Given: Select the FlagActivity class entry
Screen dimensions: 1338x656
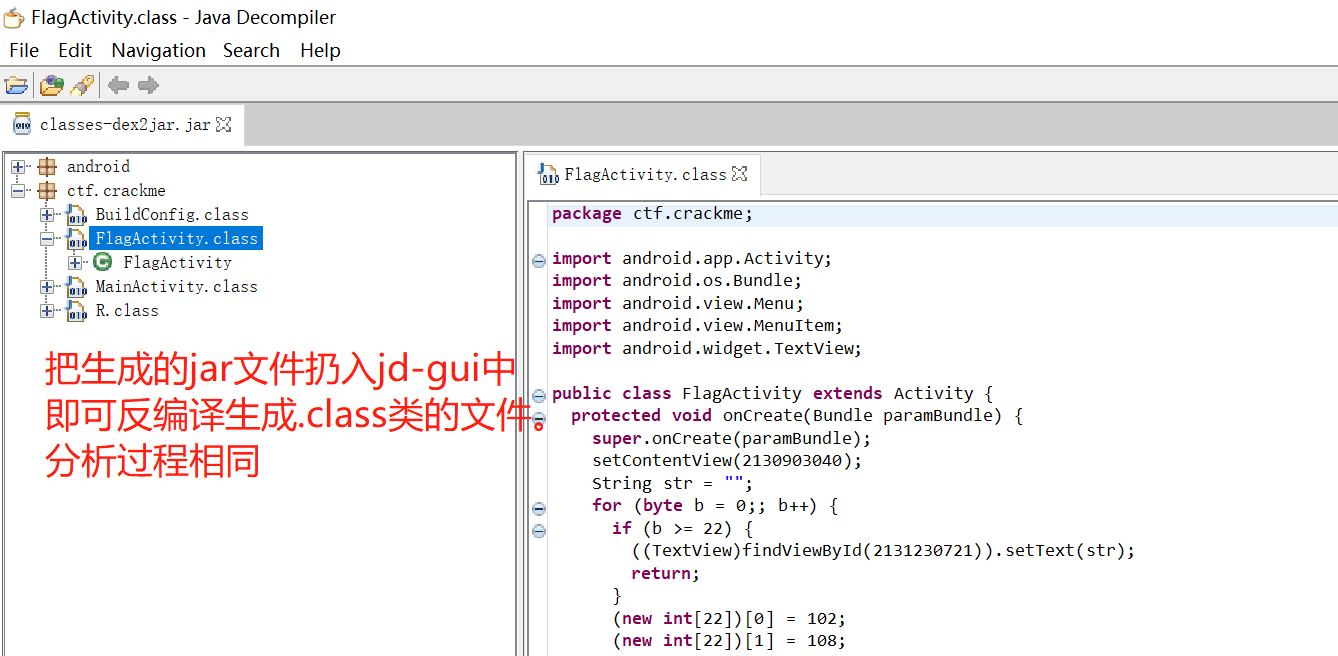Looking at the screenshot, I should coord(177,263).
